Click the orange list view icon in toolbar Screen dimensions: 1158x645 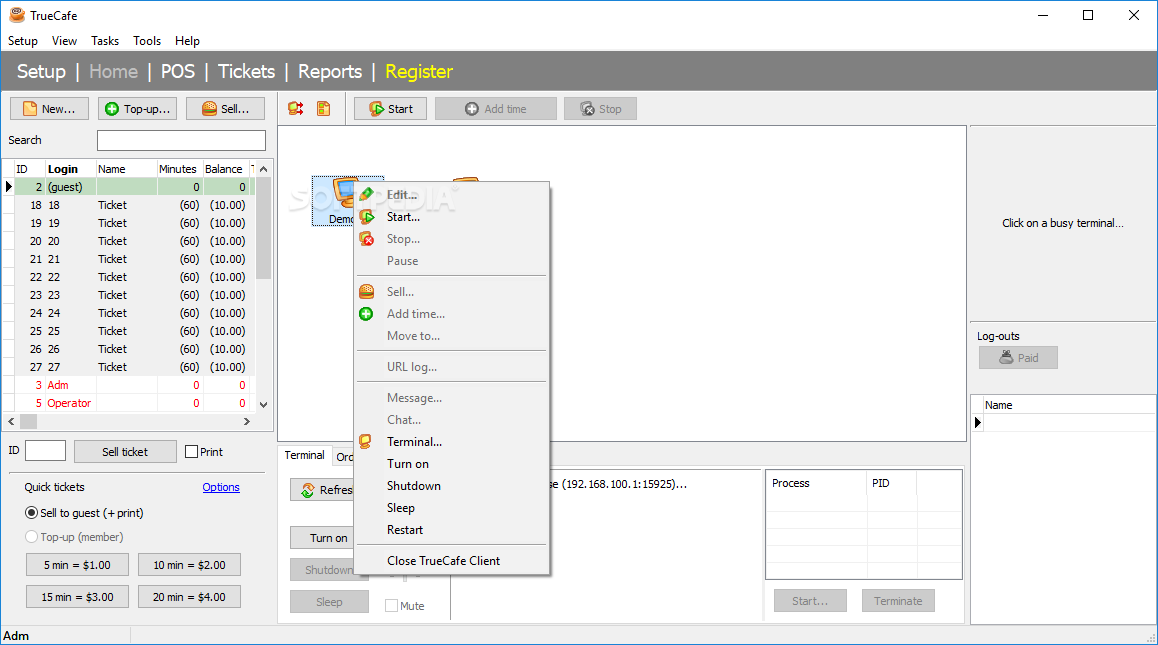(323, 109)
